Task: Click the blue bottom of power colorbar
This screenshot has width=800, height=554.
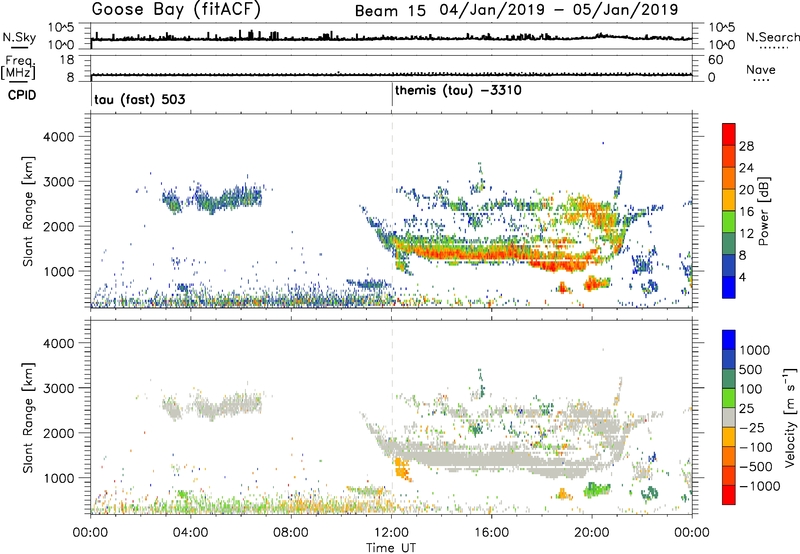Action: [729, 287]
